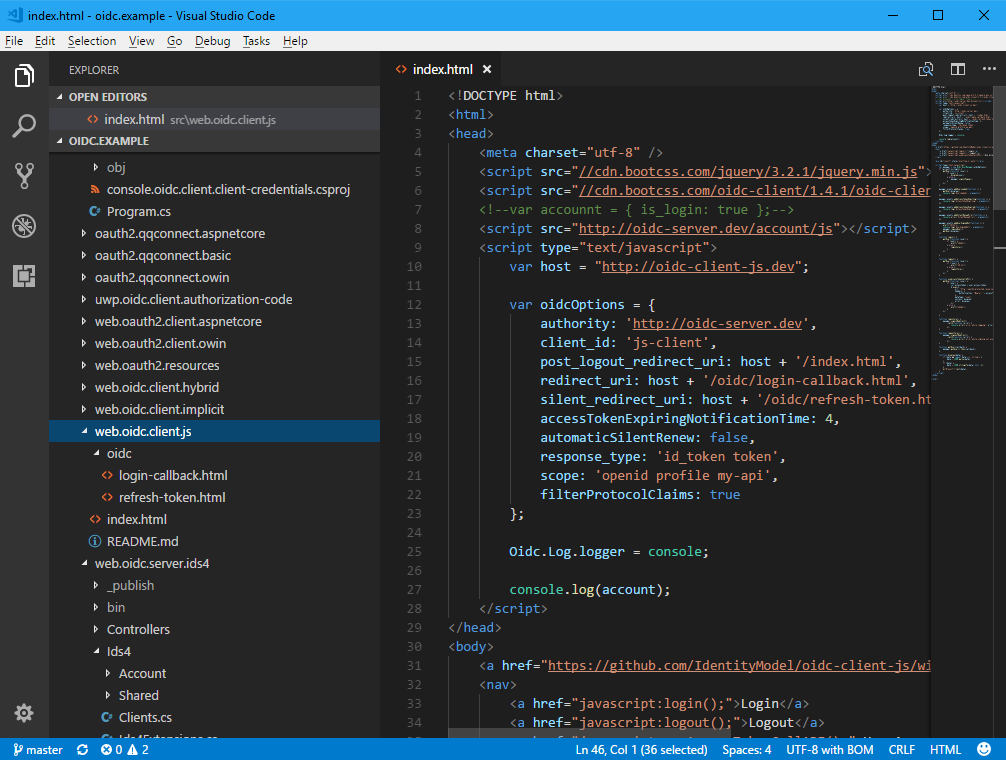Collapse the OPEN EDITORS section

point(60,97)
